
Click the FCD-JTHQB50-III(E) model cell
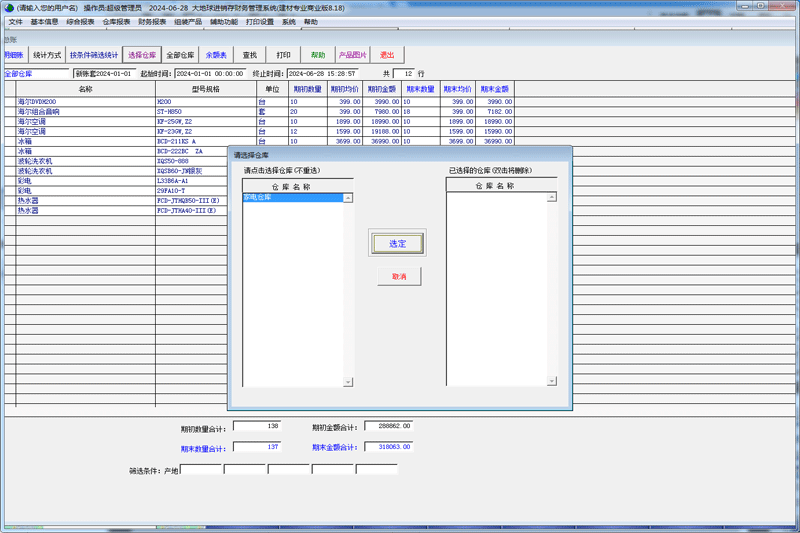click(192, 200)
